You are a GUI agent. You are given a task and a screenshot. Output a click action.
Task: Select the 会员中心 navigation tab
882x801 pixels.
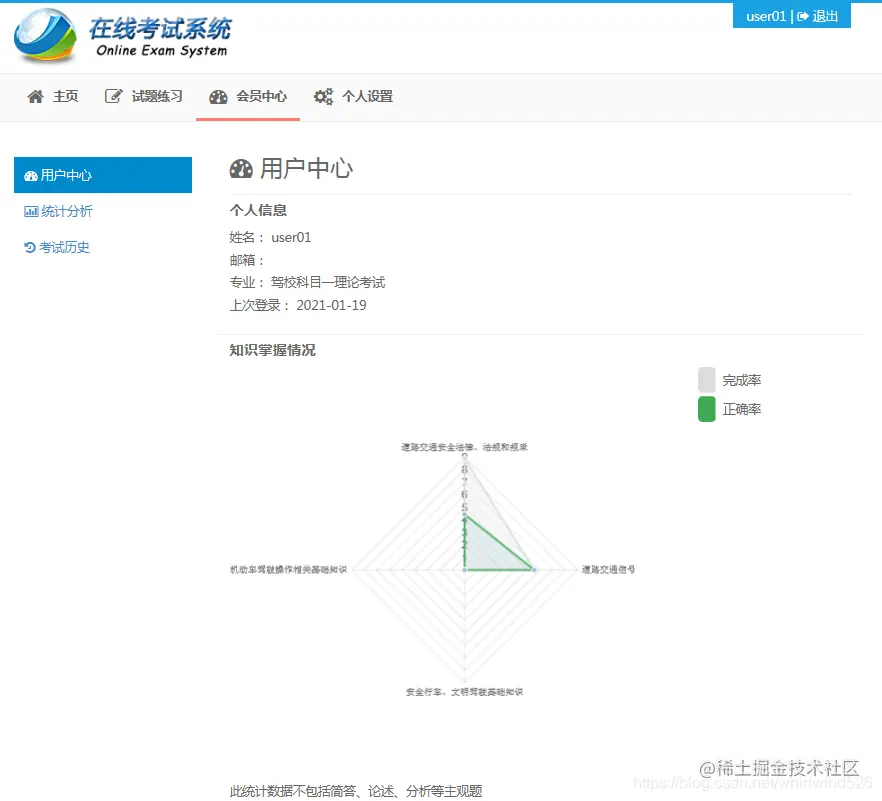[x=248, y=97]
